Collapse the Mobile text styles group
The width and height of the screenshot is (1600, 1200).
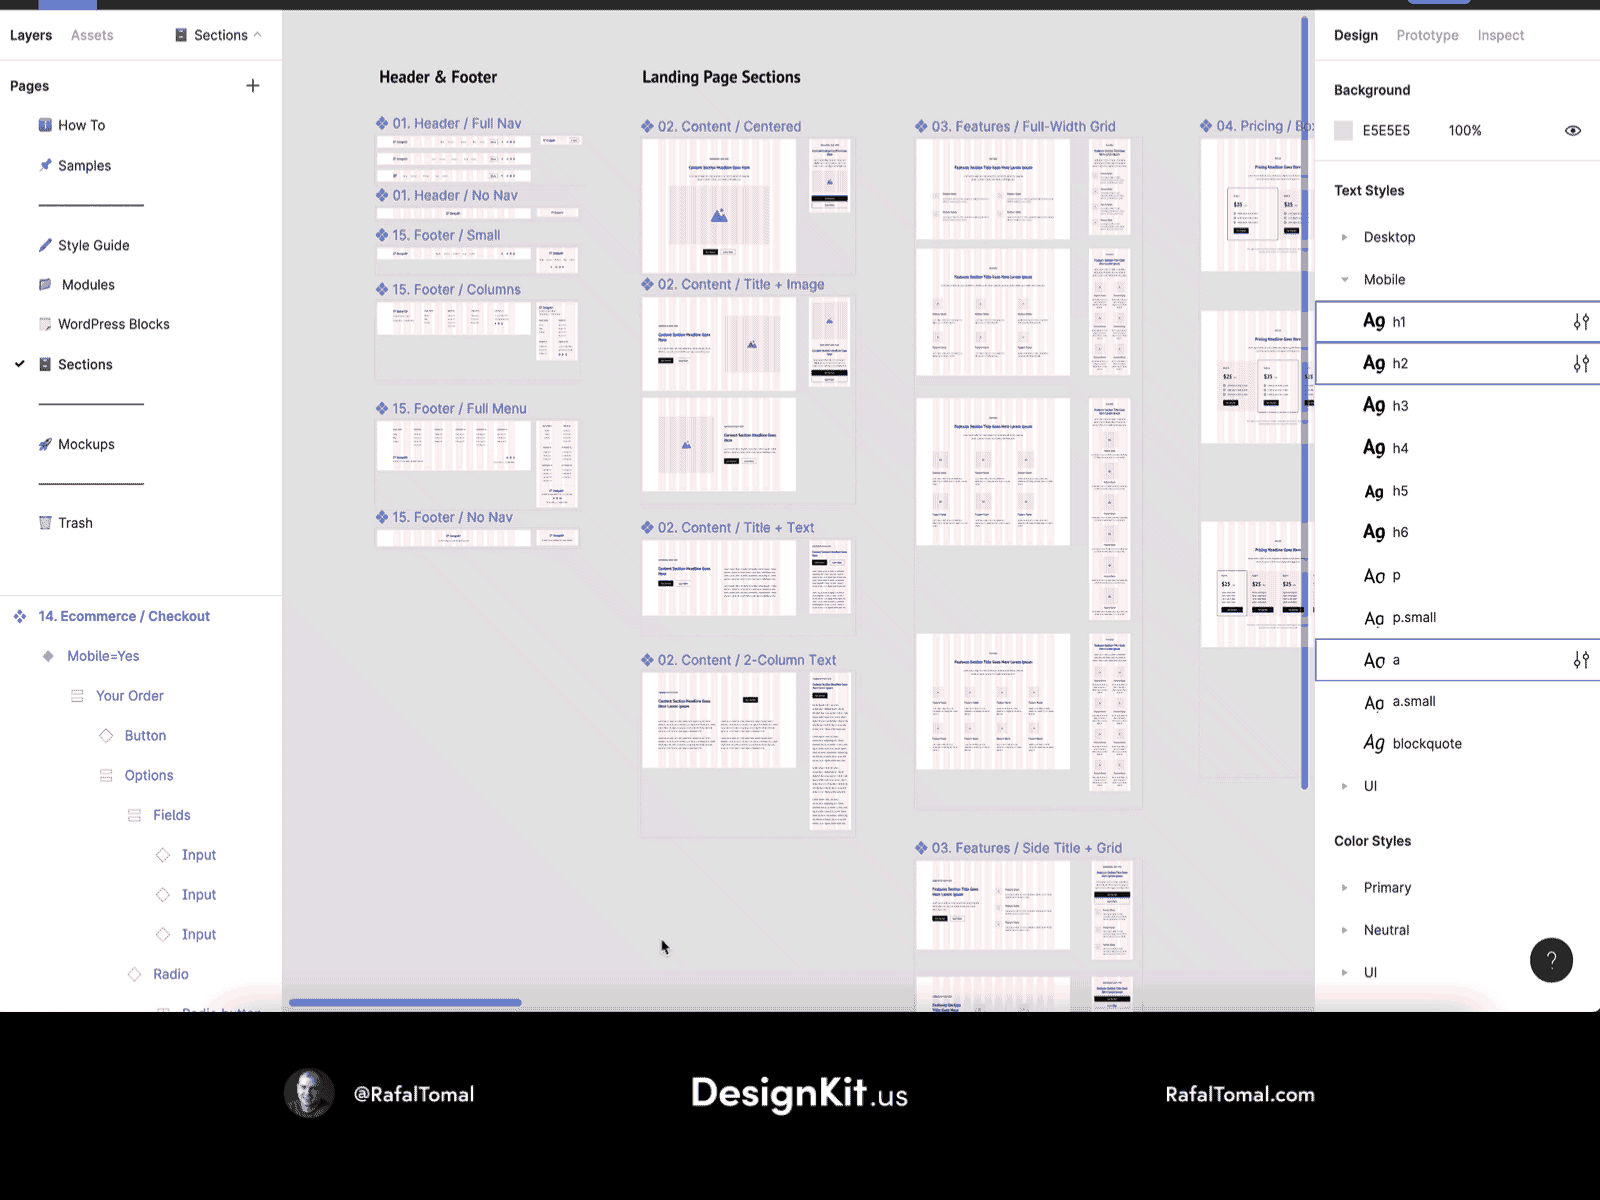coord(1344,280)
